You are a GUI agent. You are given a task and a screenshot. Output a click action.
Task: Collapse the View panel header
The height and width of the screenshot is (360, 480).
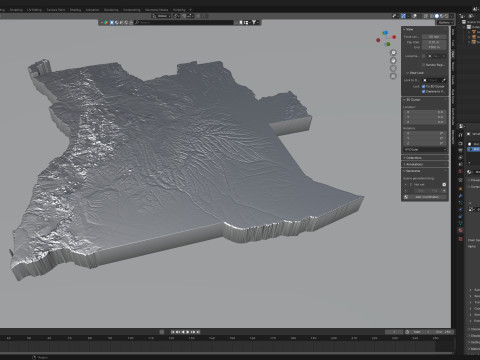coord(408,29)
